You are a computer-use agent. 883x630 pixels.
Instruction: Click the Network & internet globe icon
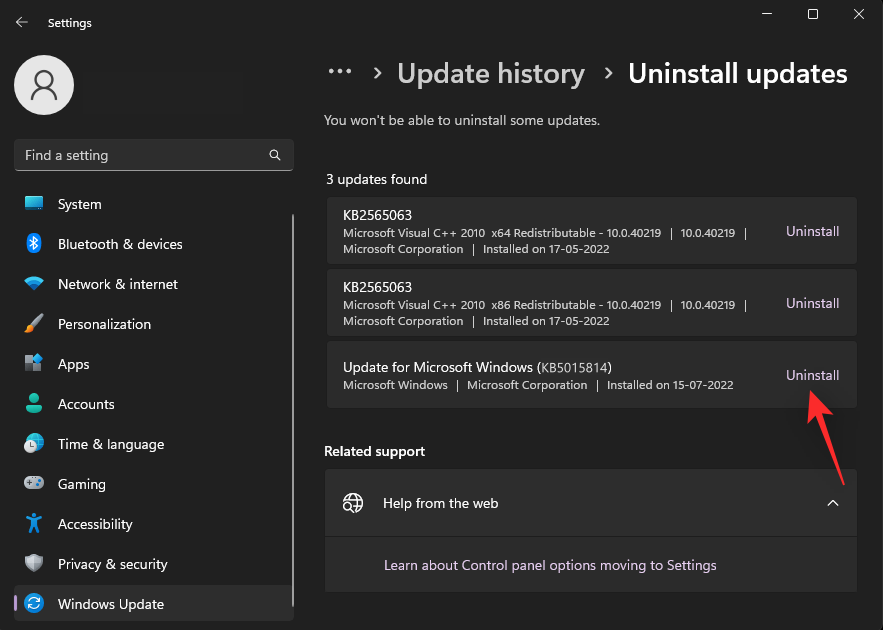click(x=33, y=284)
